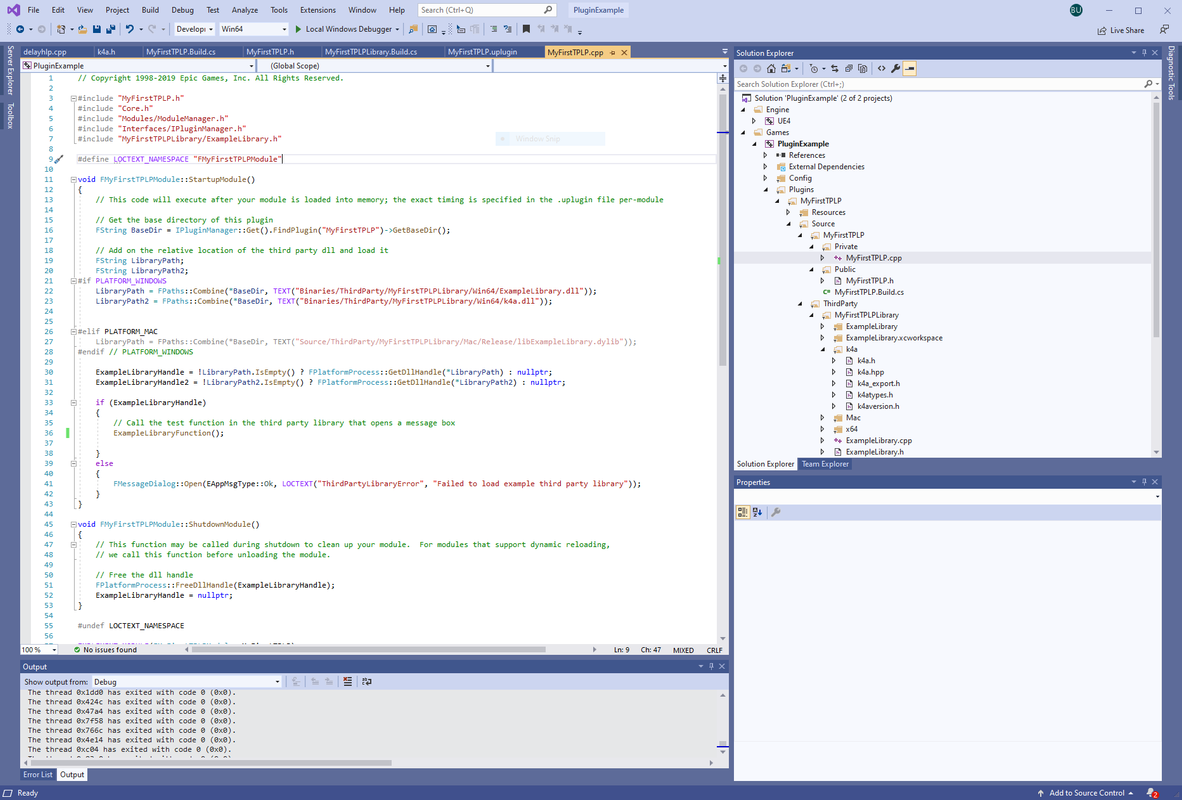Expand the UE4 project node
1182x800 pixels.
[x=754, y=121]
